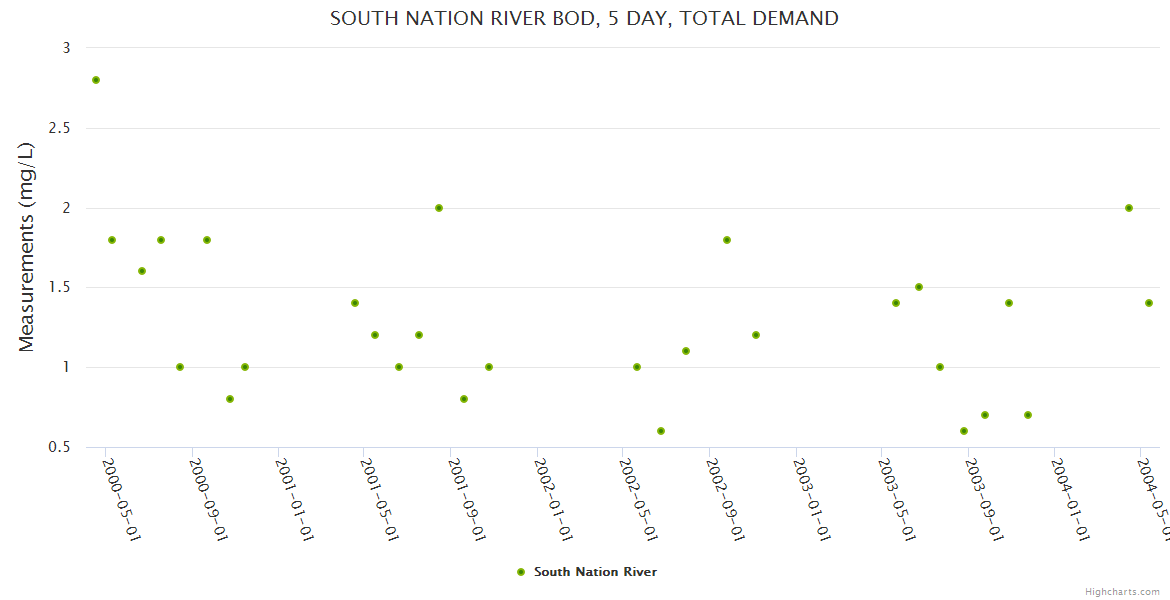
Task: Click the 2002-01-01 x-axis label
Action: pyautogui.click(x=551, y=498)
